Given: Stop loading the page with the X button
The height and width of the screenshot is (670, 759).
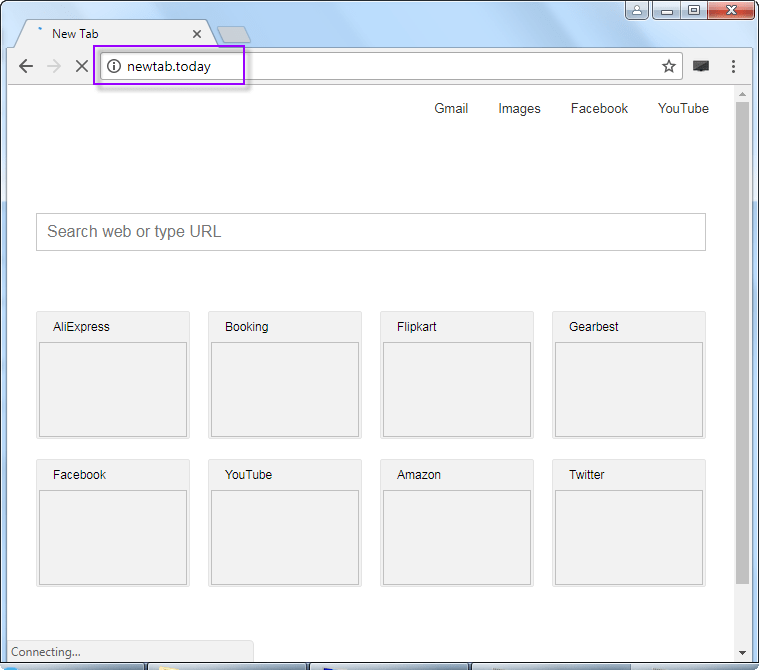Looking at the screenshot, I should [82, 66].
